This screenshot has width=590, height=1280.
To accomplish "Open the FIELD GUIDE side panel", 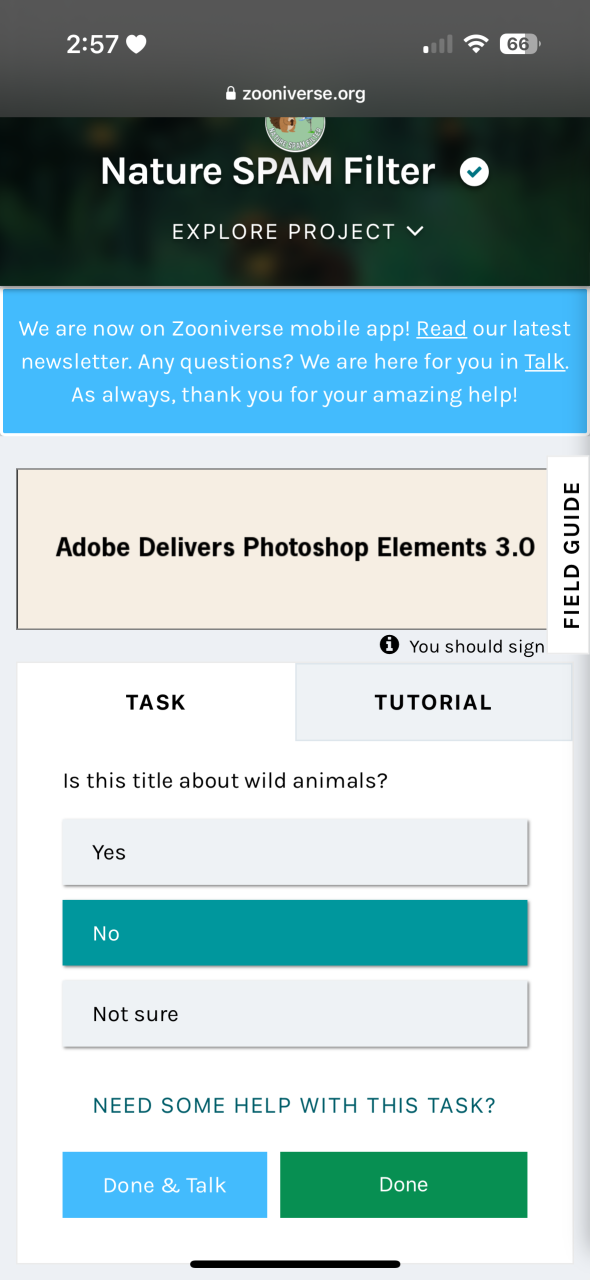I will click(x=570, y=555).
